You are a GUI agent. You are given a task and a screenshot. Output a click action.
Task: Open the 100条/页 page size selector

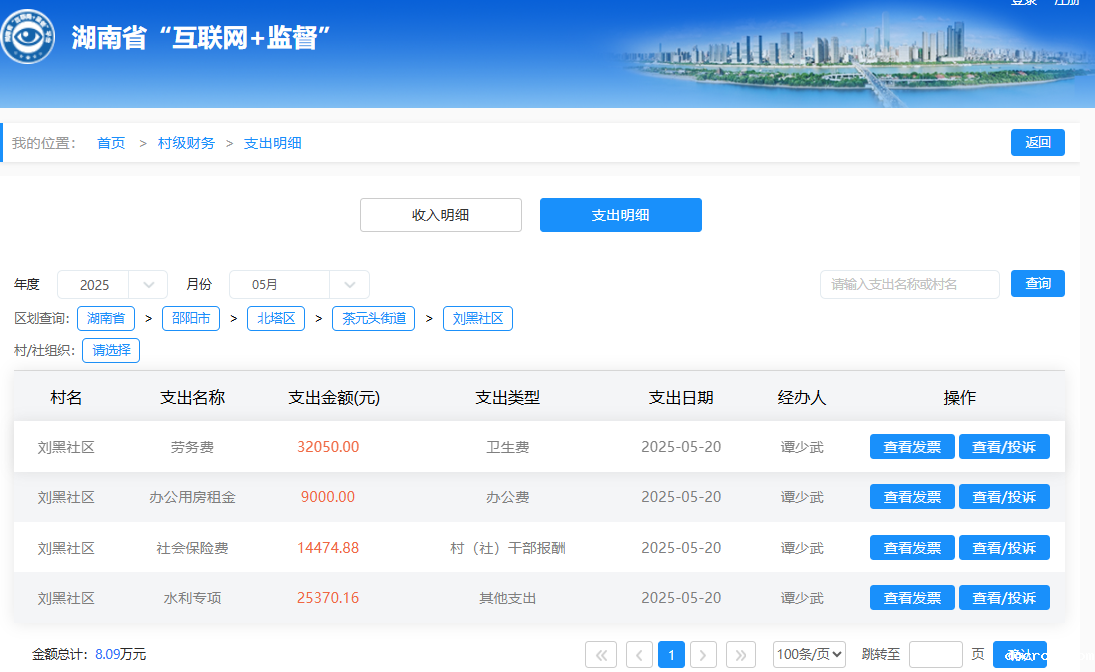pyautogui.click(x=810, y=655)
